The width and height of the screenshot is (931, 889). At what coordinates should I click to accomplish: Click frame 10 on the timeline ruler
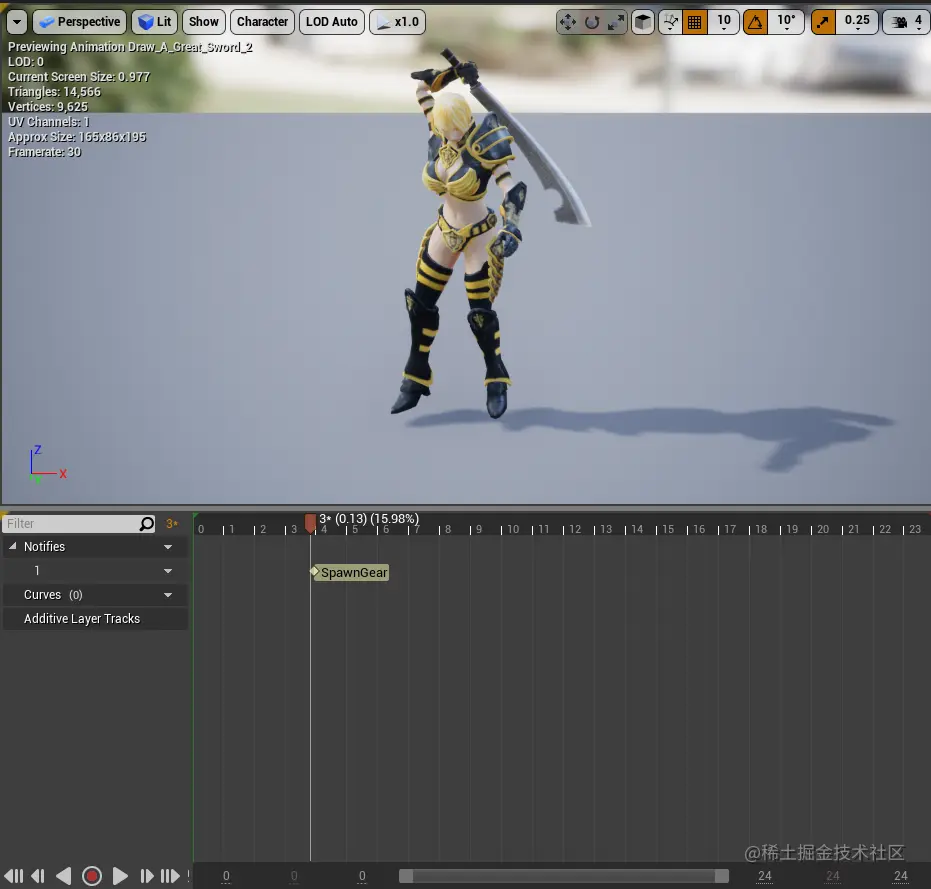(512, 529)
